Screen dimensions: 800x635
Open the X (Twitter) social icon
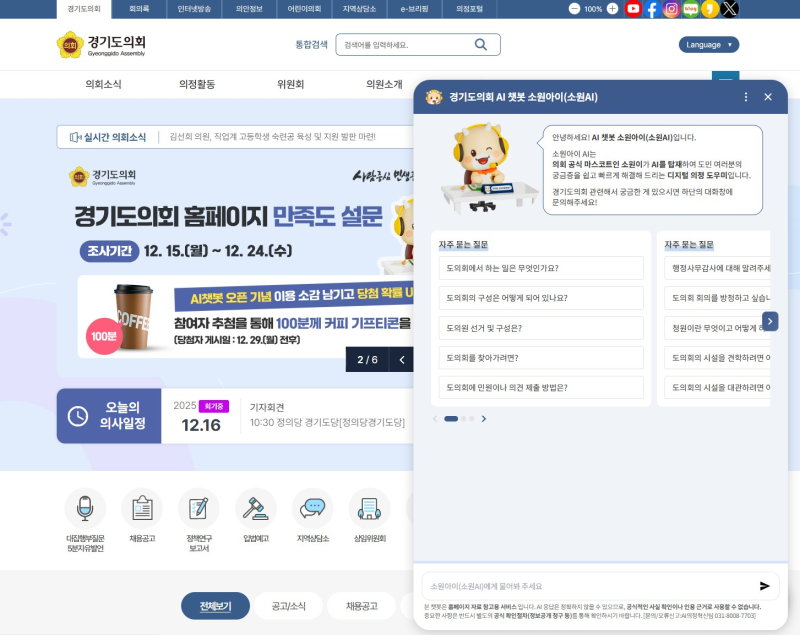point(730,9)
